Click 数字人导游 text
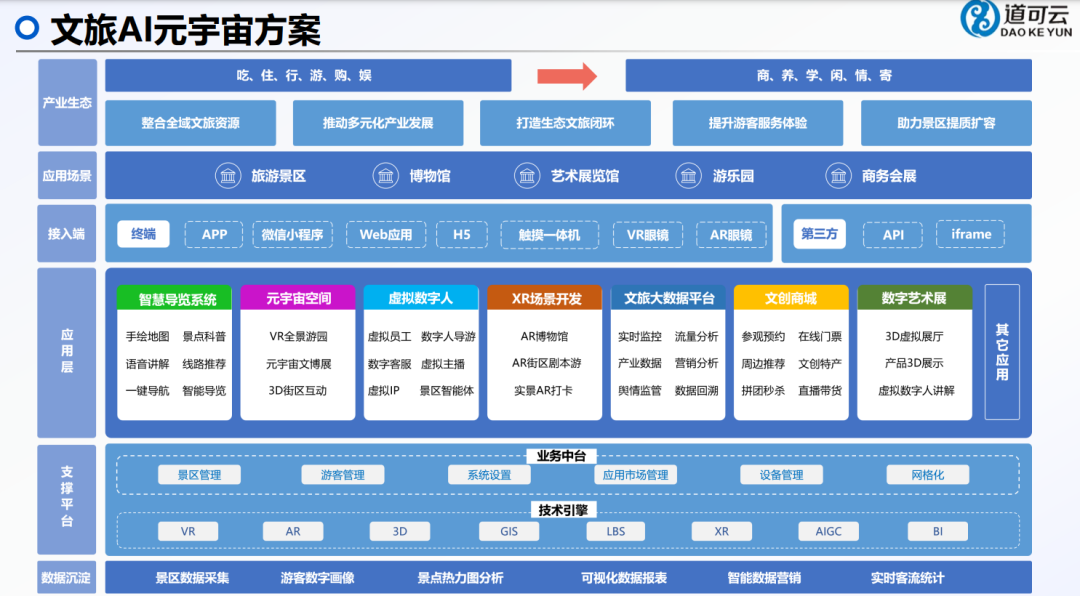Image resolution: width=1080 pixels, height=596 pixels. coord(448,336)
